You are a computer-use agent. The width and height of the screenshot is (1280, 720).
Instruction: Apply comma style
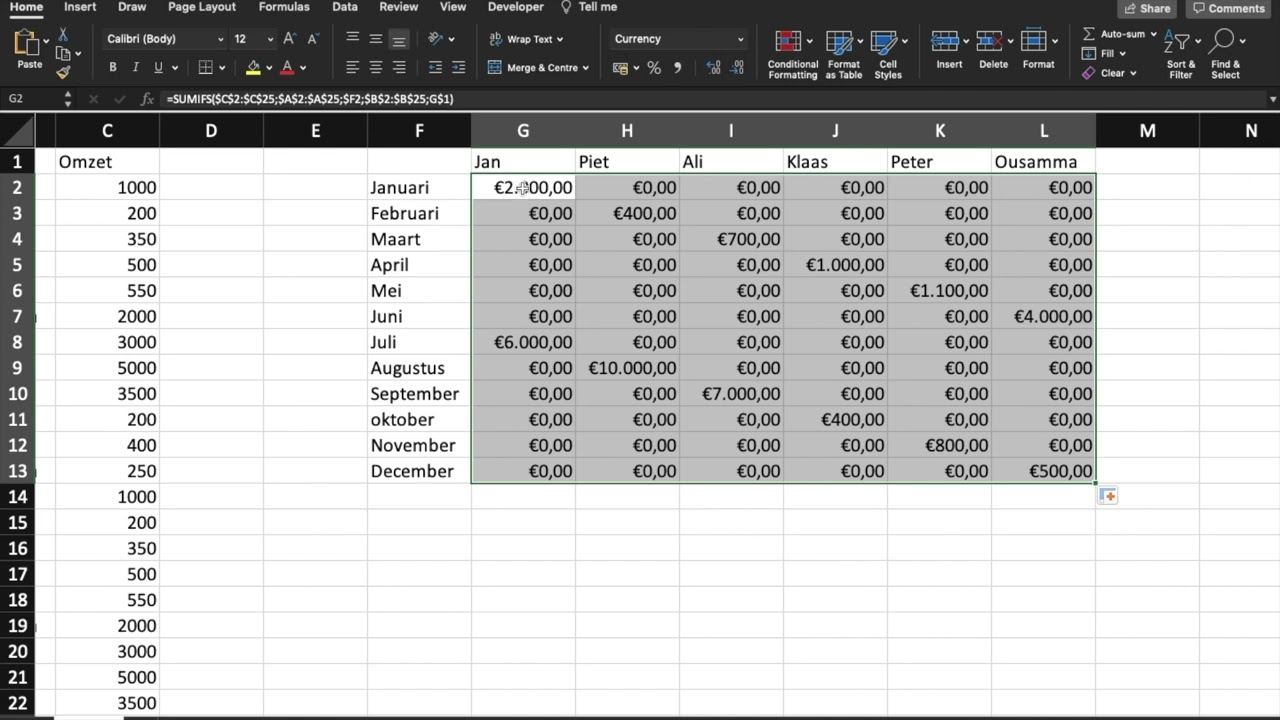click(678, 68)
